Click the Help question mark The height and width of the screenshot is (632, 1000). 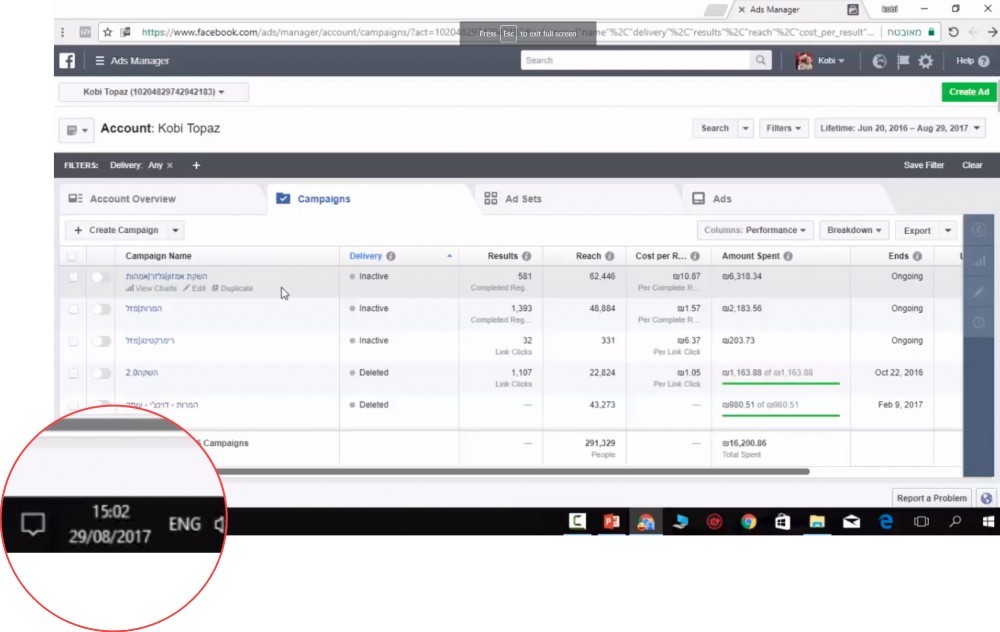(983, 61)
